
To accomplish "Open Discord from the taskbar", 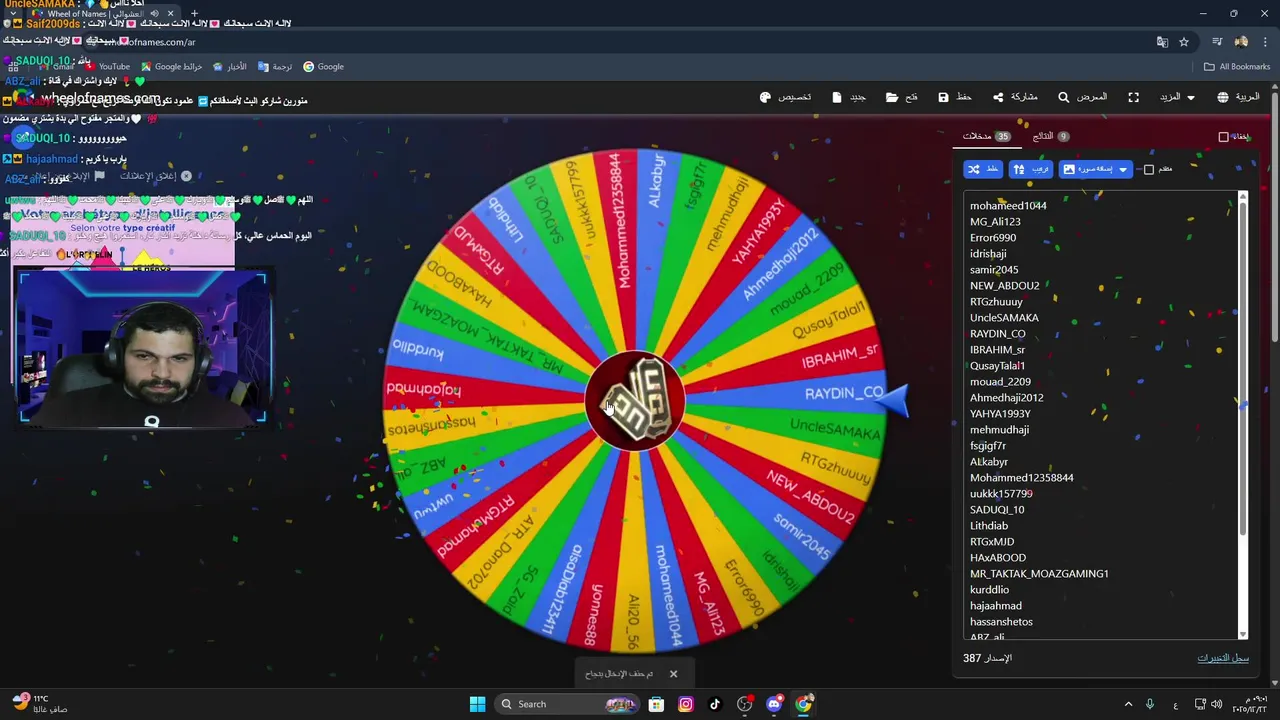I will point(774,704).
